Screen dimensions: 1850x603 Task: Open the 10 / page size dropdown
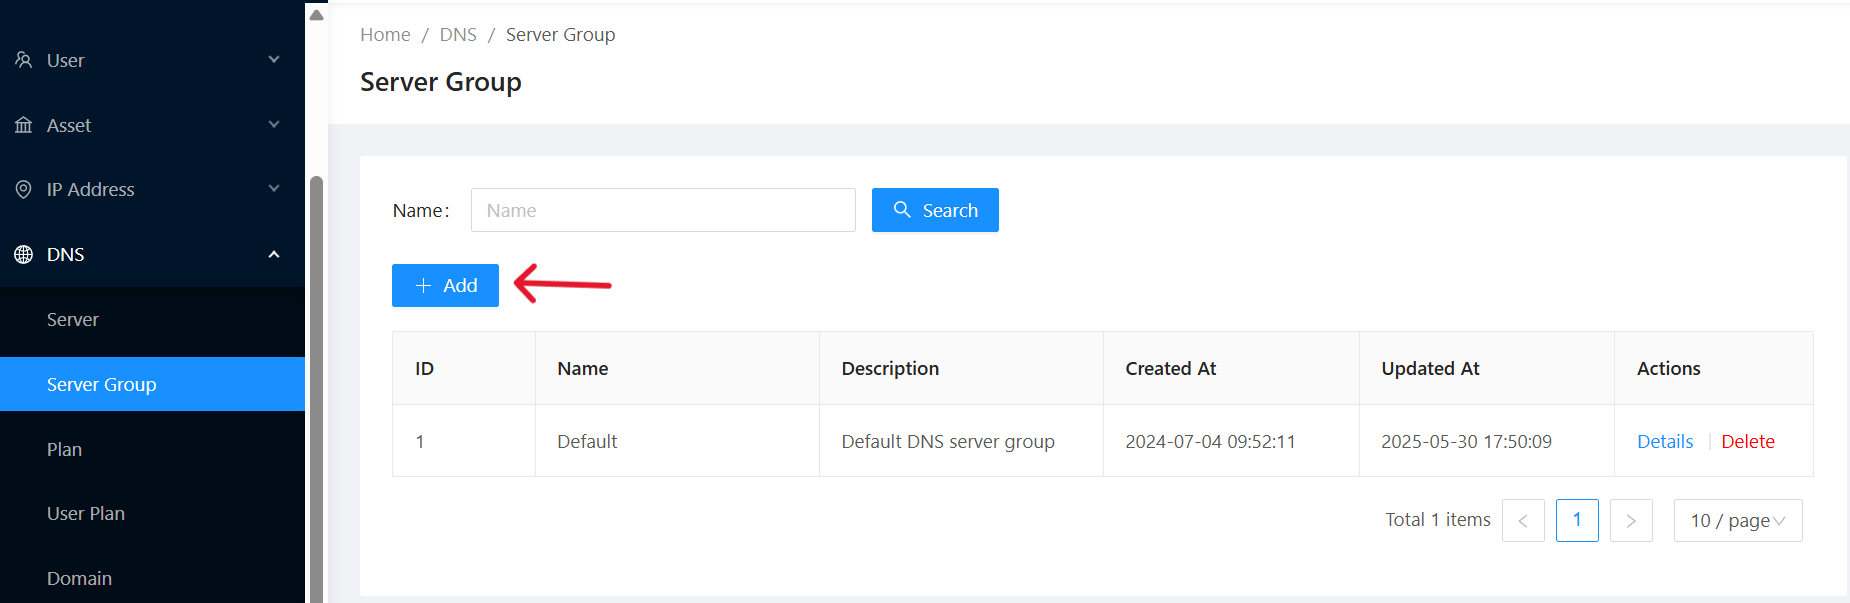pyautogui.click(x=1737, y=521)
